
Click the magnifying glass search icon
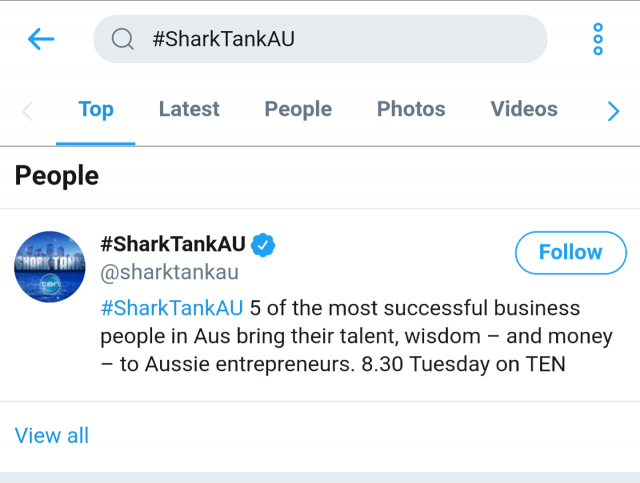(x=122, y=39)
